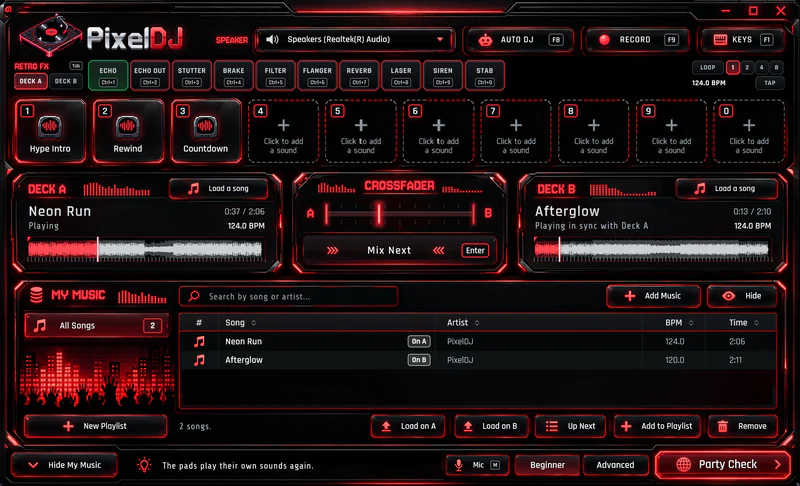Click the Mic microphone icon
The image size is (800, 486).
tap(459, 465)
